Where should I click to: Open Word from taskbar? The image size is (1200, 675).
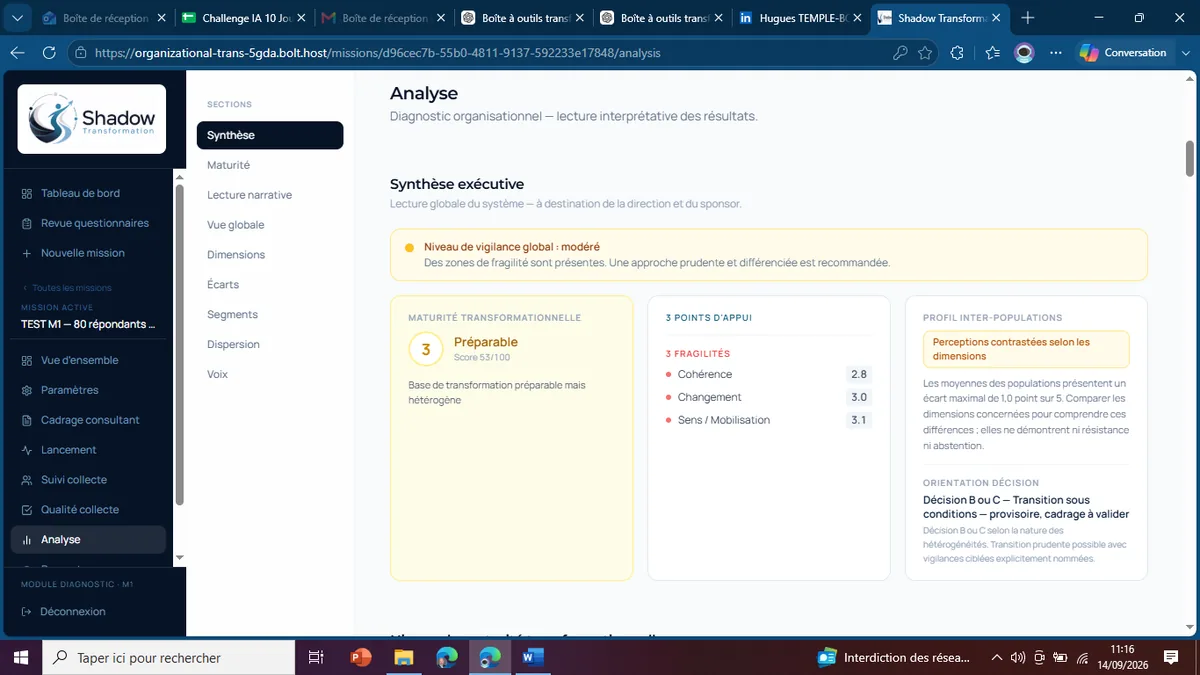[x=532, y=657]
